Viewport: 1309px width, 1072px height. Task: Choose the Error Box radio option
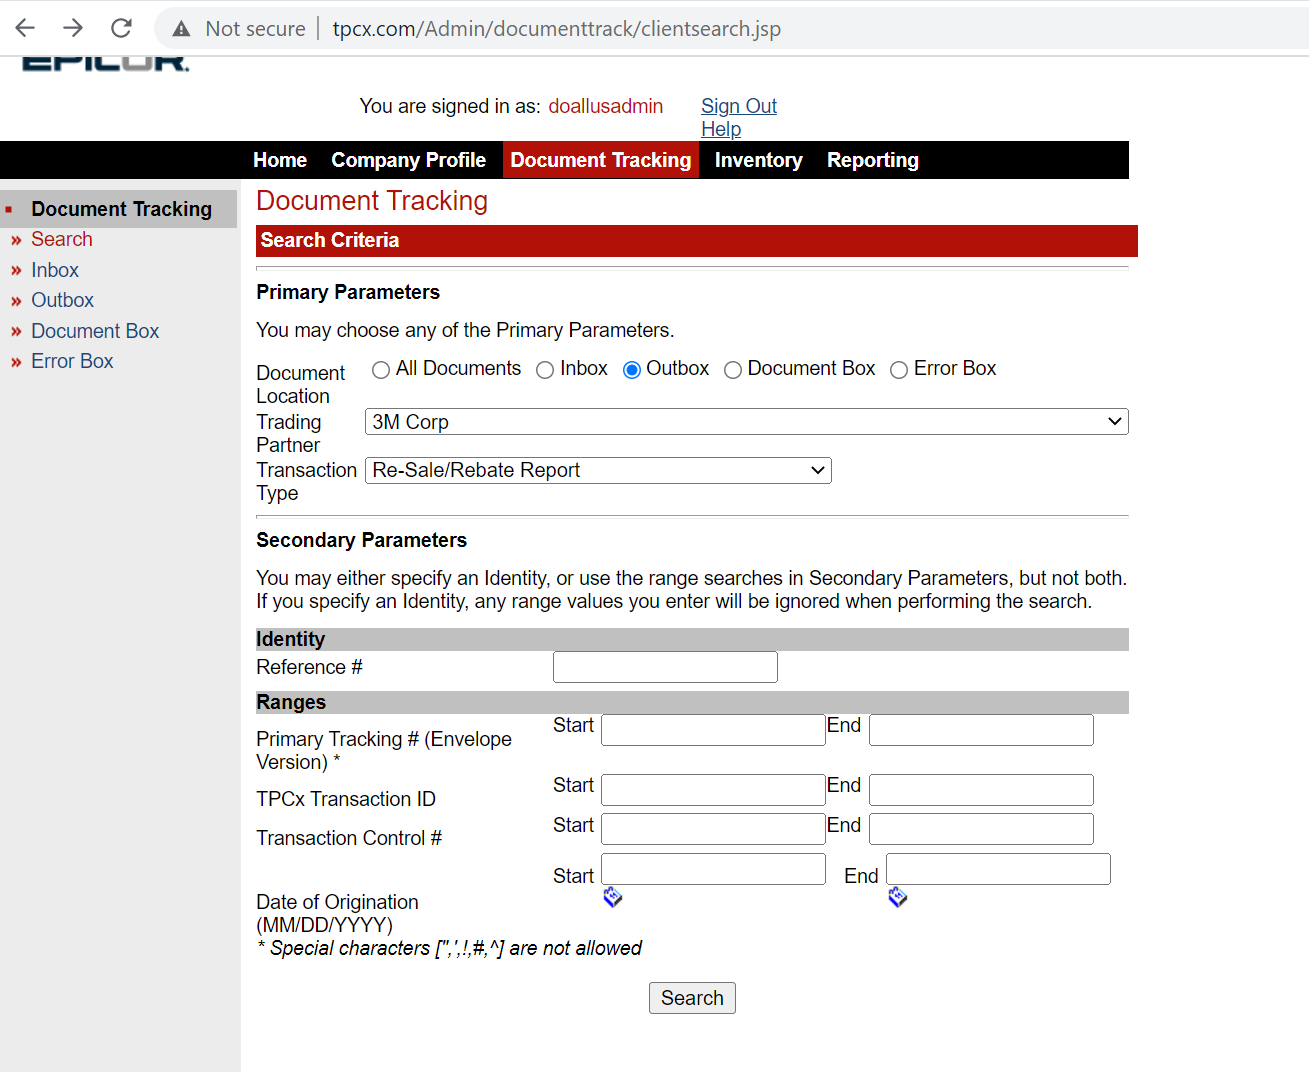click(899, 370)
